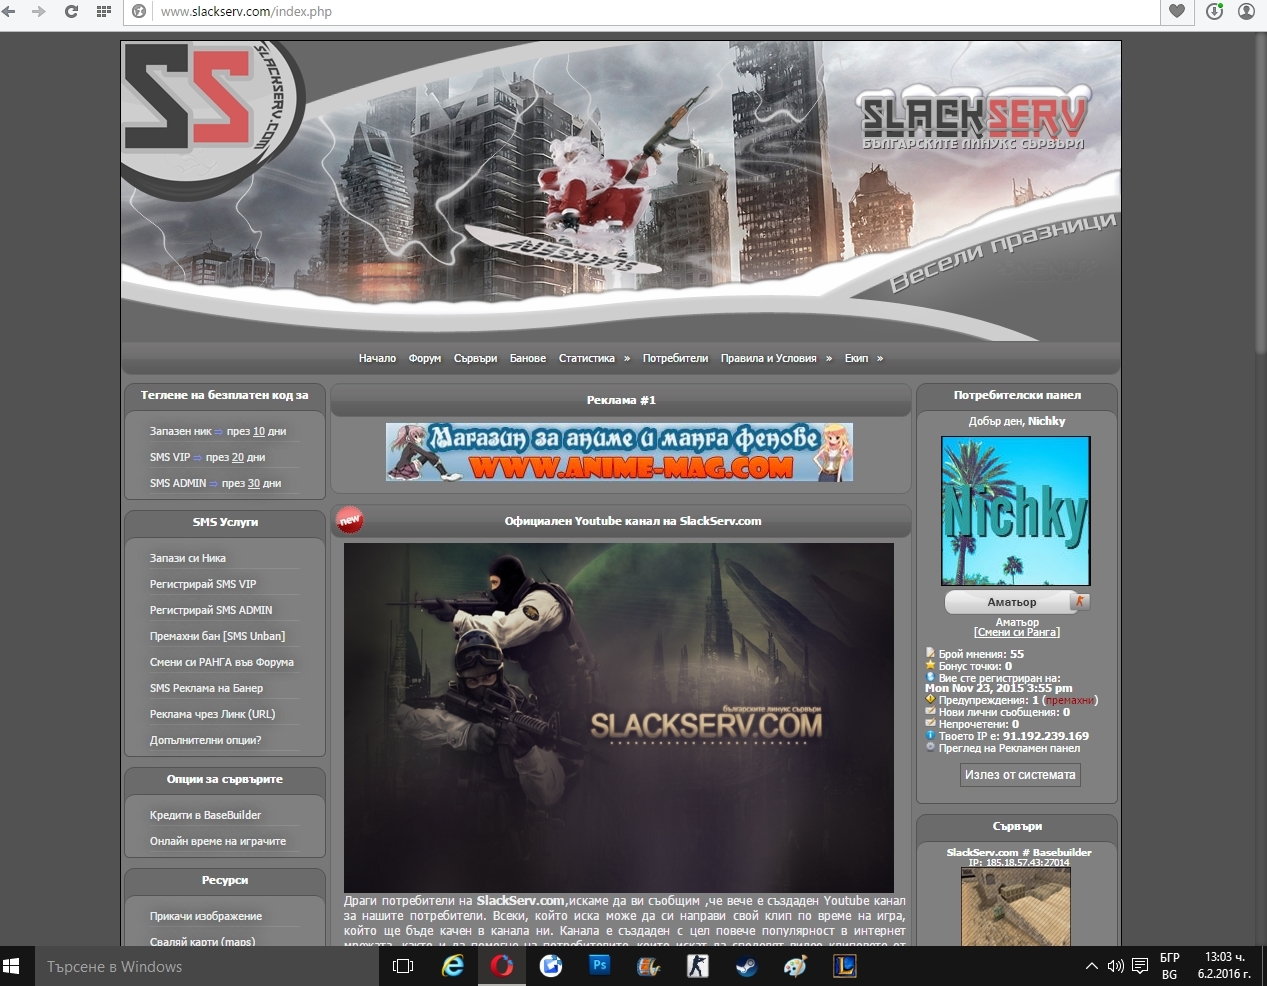Screen dimensions: 1267x986
Task: Click Онлайн време на играчите link
Action: pyautogui.click(x=218, y=841)
